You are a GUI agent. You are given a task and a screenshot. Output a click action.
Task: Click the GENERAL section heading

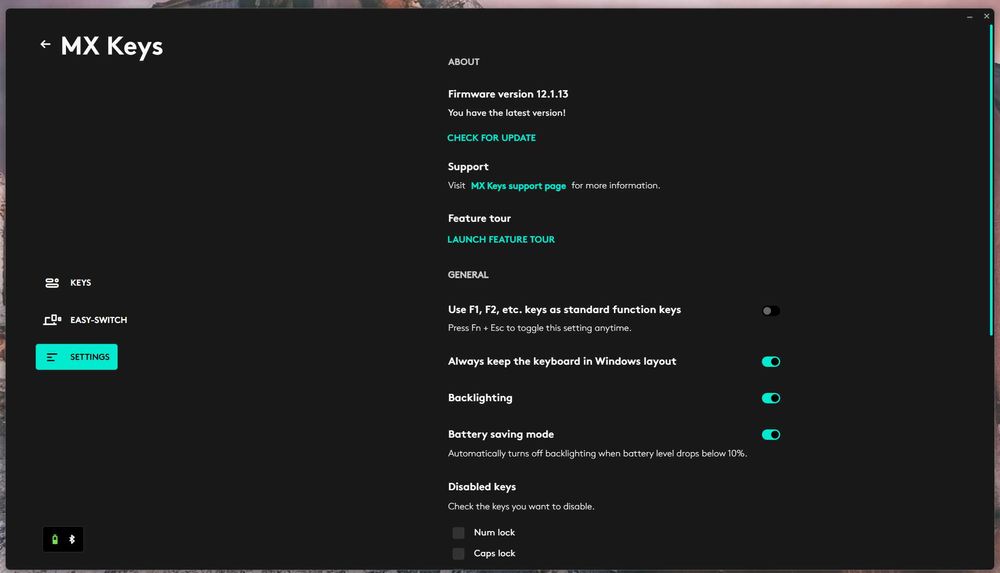point(468,274)
